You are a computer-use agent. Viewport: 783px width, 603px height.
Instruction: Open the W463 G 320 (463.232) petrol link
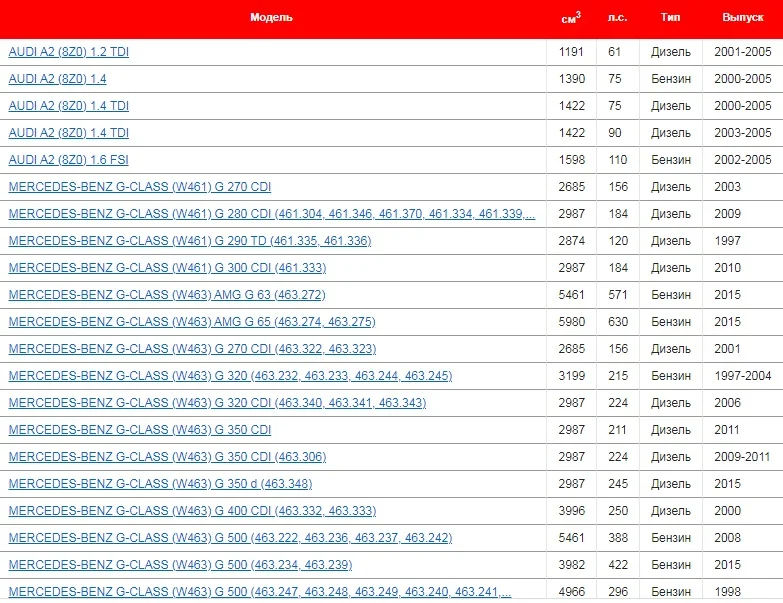pyautogui.click(x=230, y=375)
